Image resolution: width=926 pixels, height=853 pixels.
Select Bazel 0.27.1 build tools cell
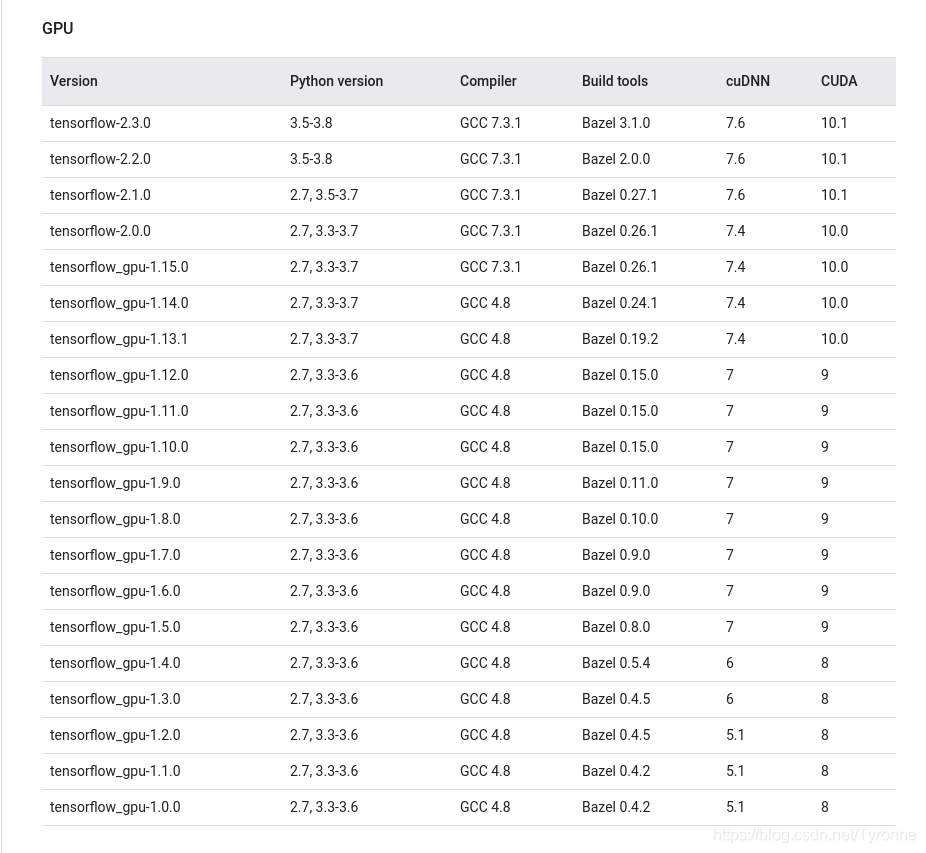(619, 195)
